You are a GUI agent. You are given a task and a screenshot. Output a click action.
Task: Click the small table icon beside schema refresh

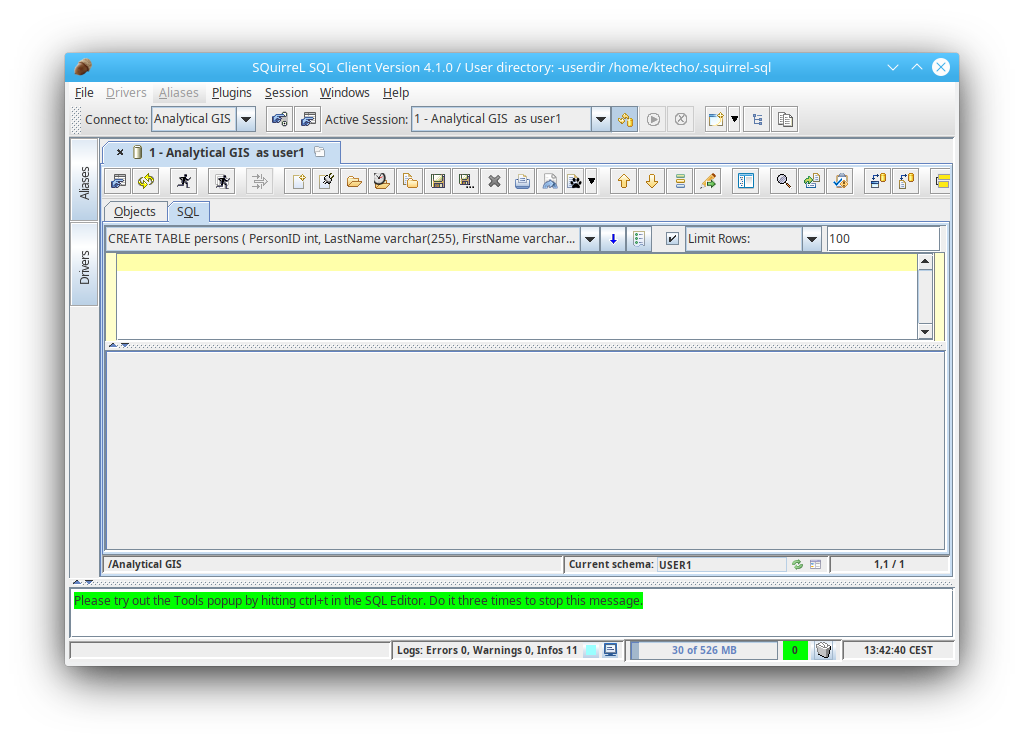pos(816,565)
